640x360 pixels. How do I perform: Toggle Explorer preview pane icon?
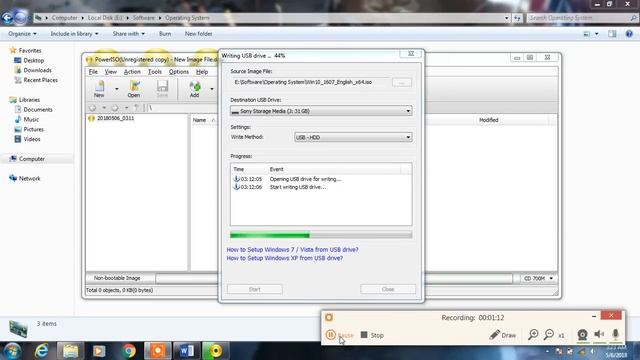click(x=612, y=34)
